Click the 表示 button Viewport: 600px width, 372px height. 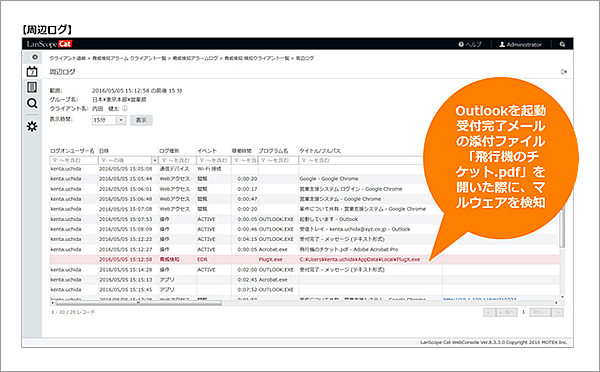(x=141, y=120)
